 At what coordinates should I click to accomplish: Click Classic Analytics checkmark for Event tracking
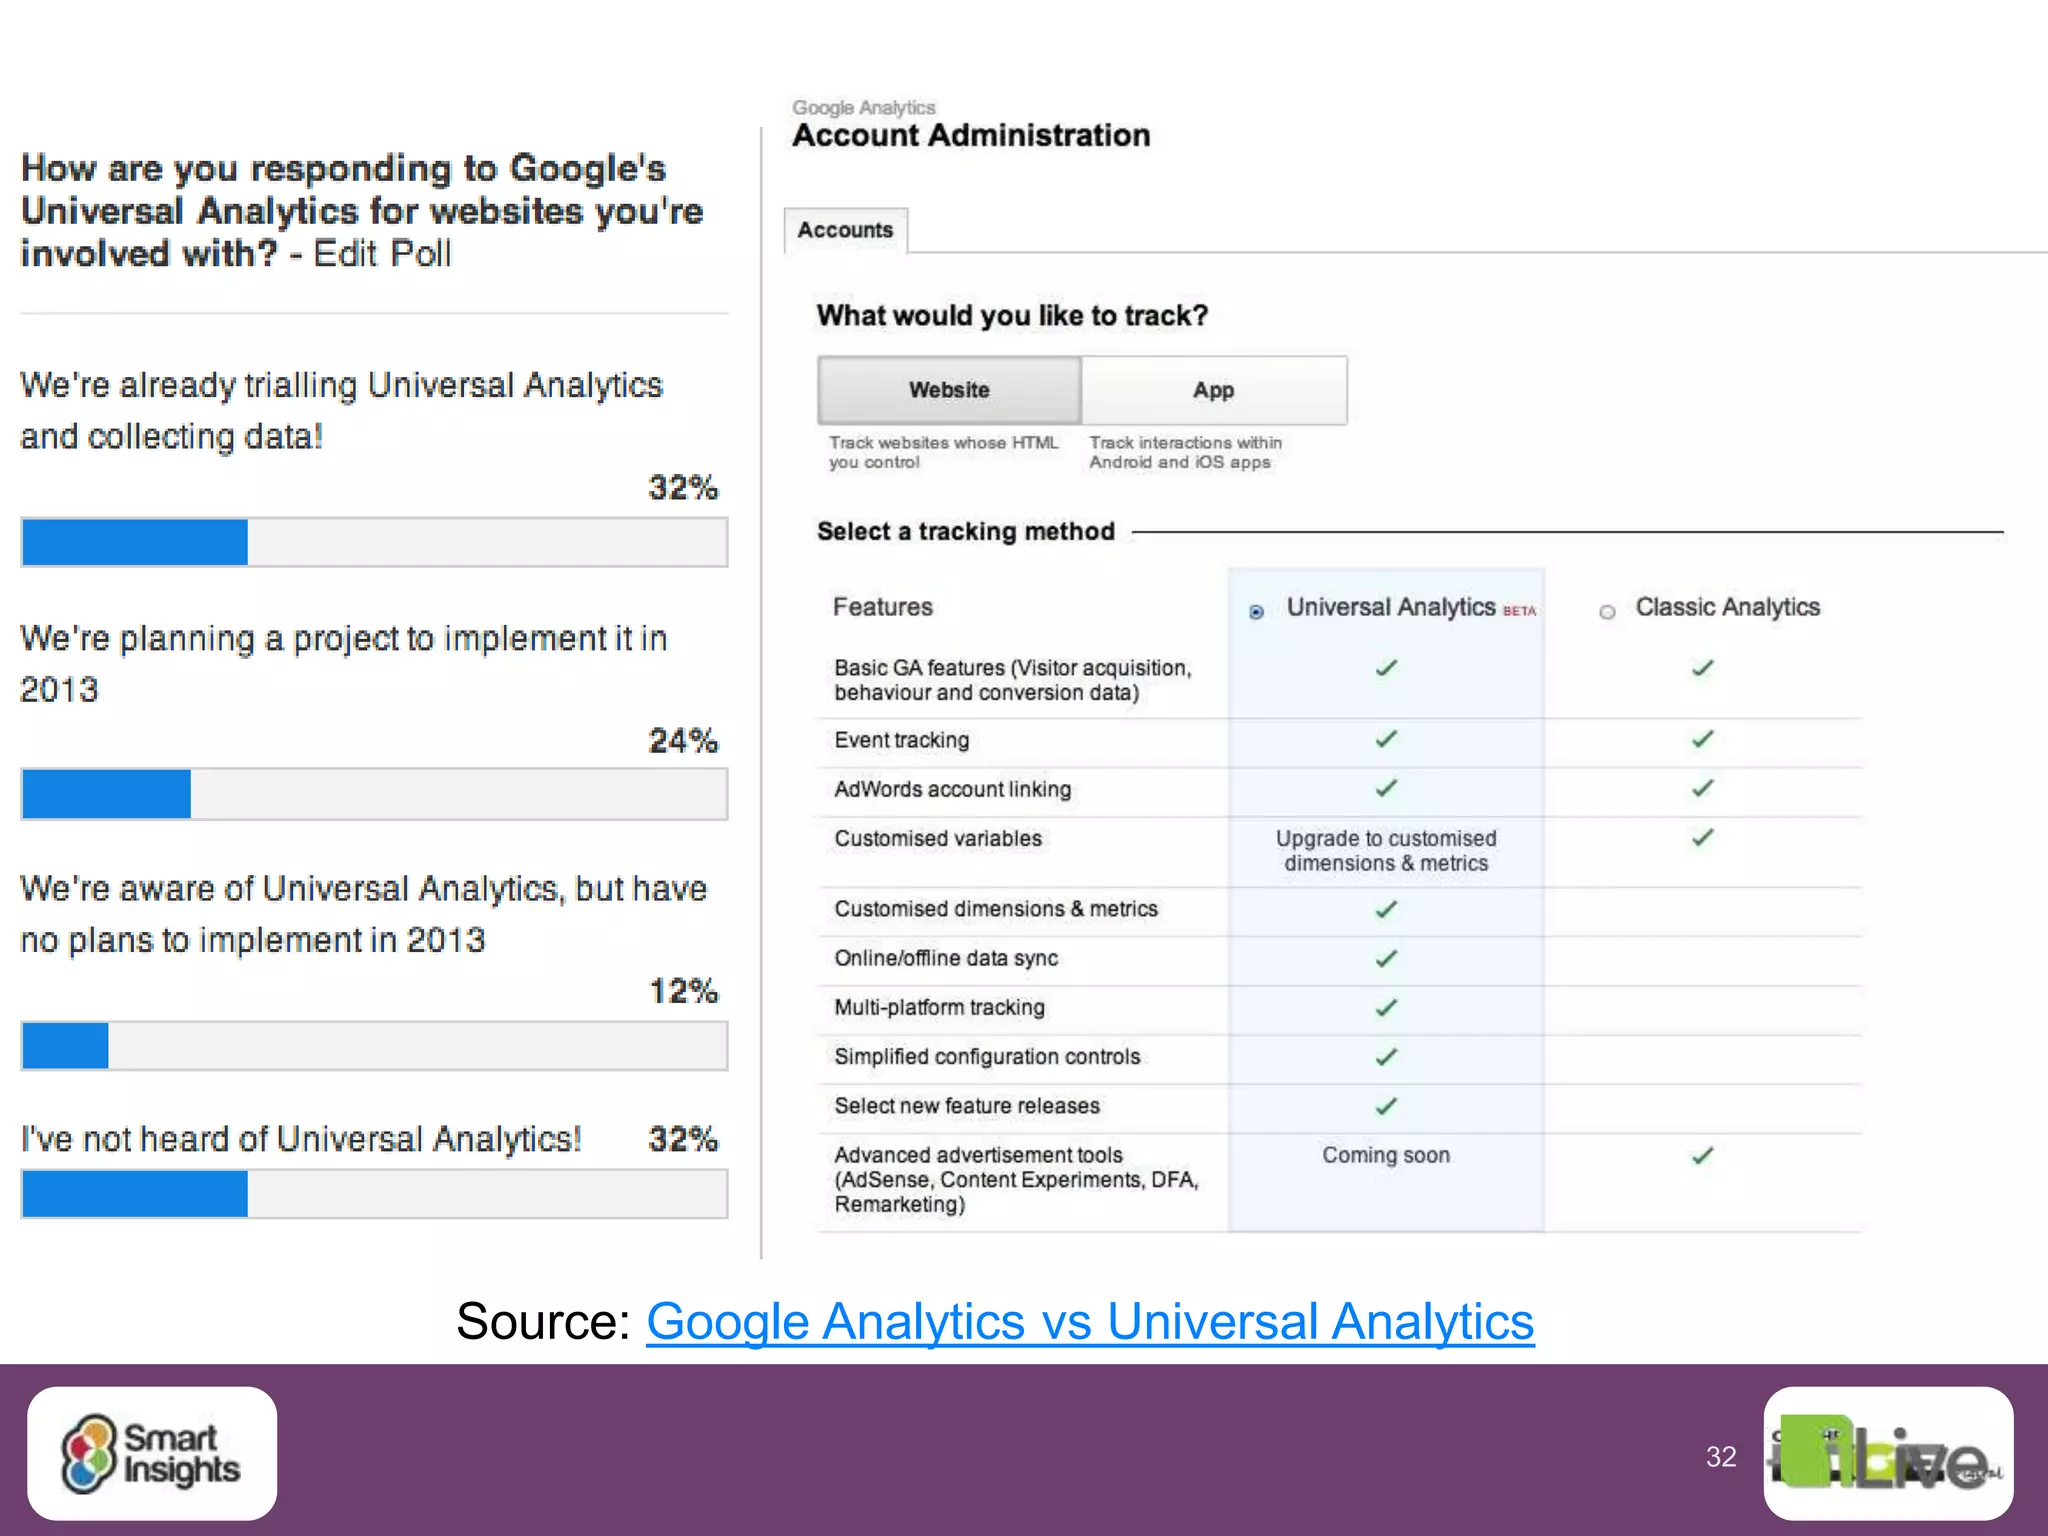coord(1703,739)
